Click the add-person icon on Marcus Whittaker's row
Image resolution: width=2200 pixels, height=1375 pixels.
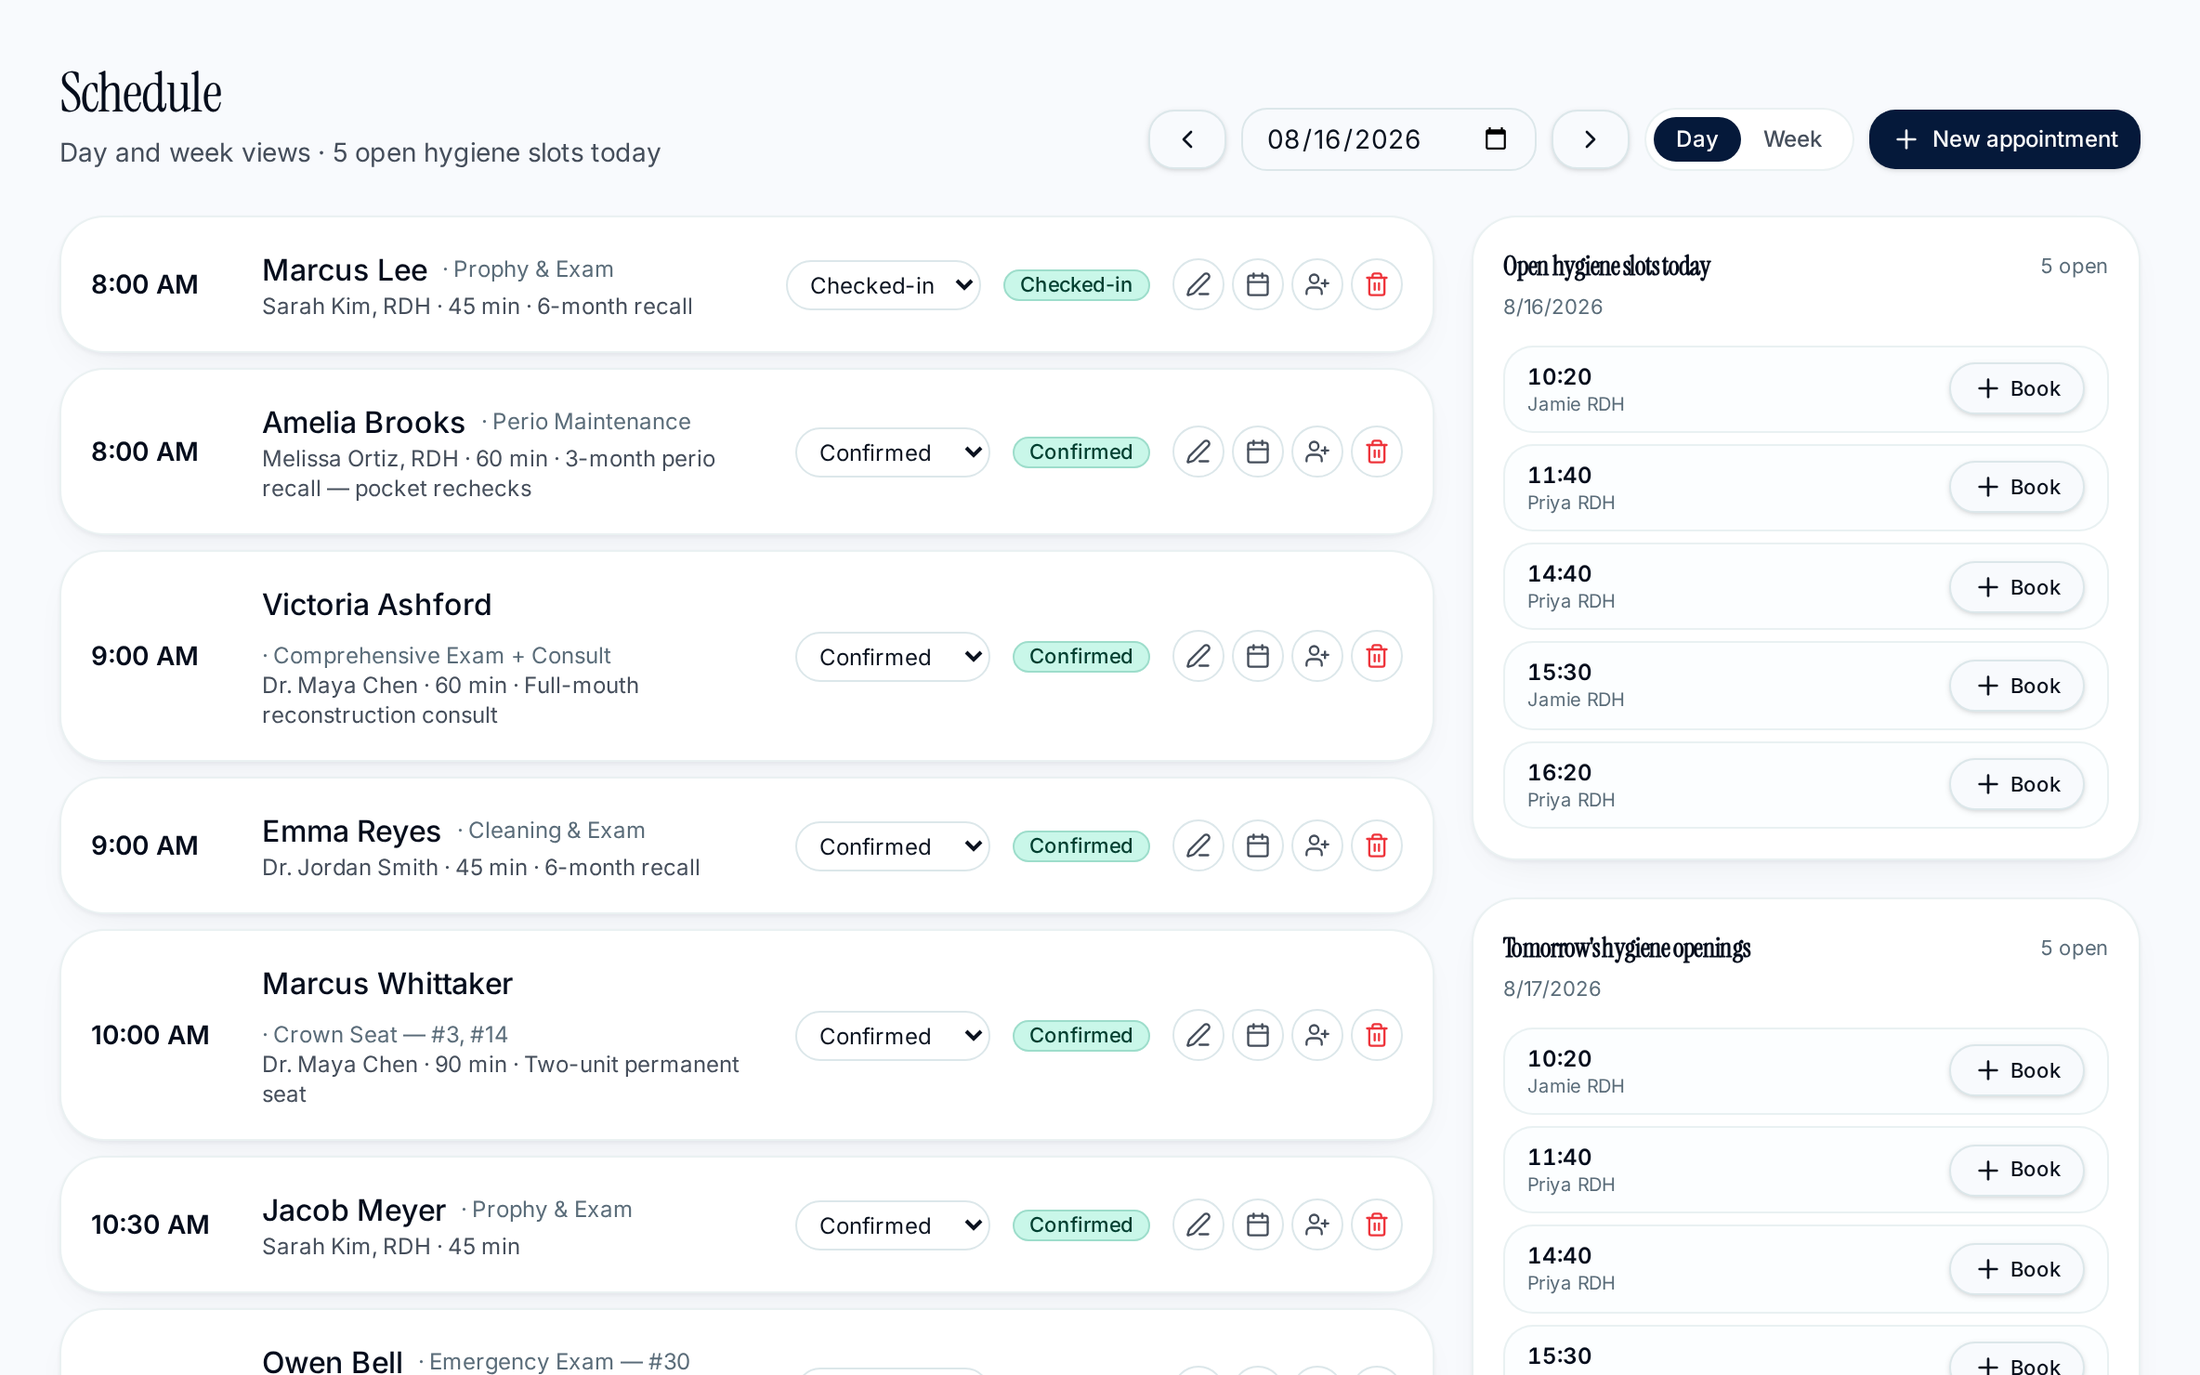pos(1317,1035)
